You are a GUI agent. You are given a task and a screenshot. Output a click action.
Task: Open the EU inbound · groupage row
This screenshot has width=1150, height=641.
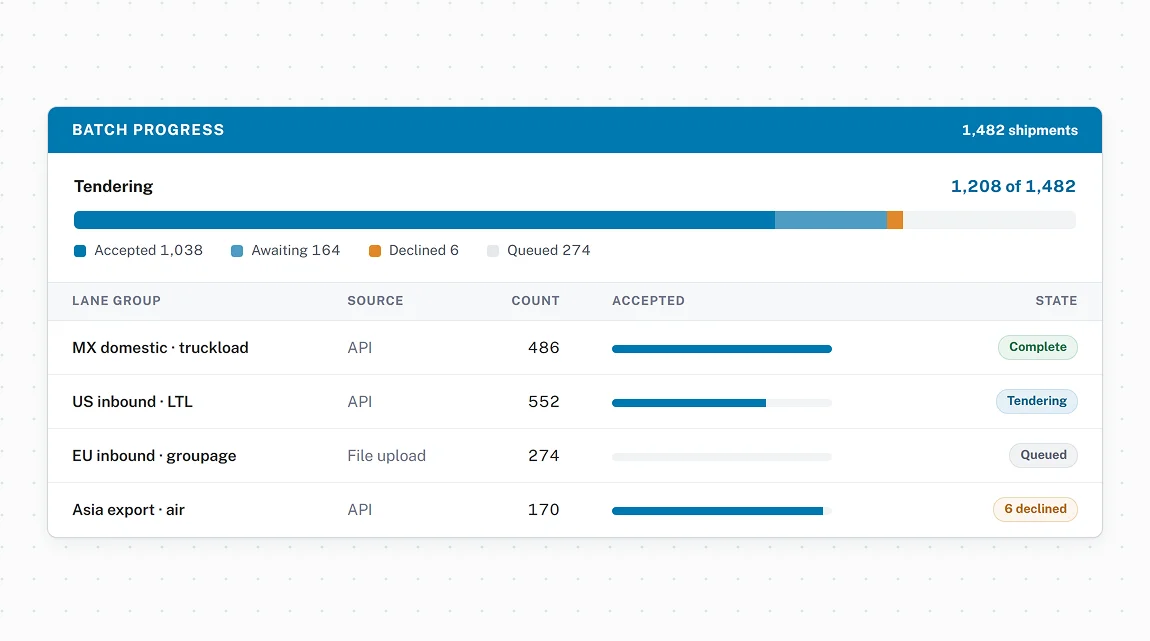pos(575,455)
